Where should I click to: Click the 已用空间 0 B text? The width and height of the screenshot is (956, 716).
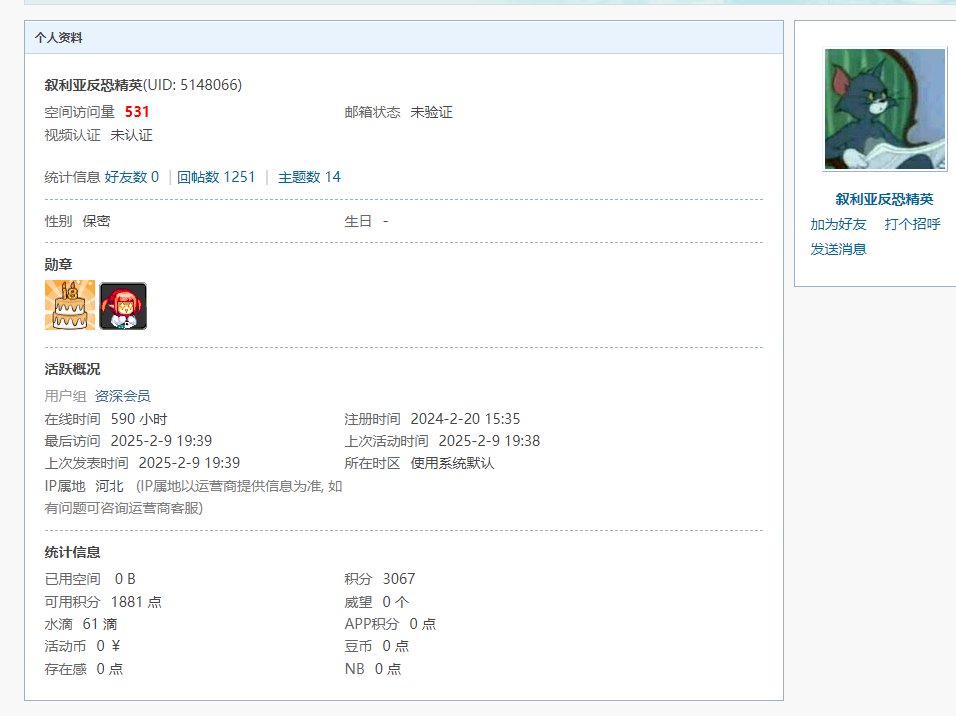(90, 579)
